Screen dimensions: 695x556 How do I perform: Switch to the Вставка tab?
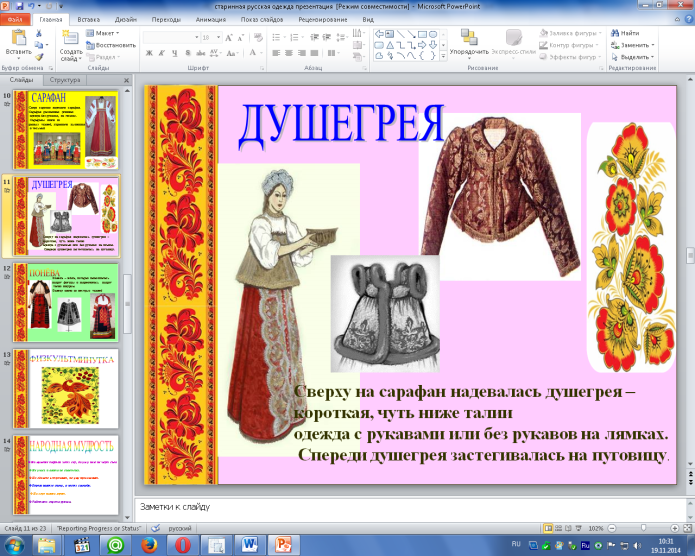click(x=89, y=20)
